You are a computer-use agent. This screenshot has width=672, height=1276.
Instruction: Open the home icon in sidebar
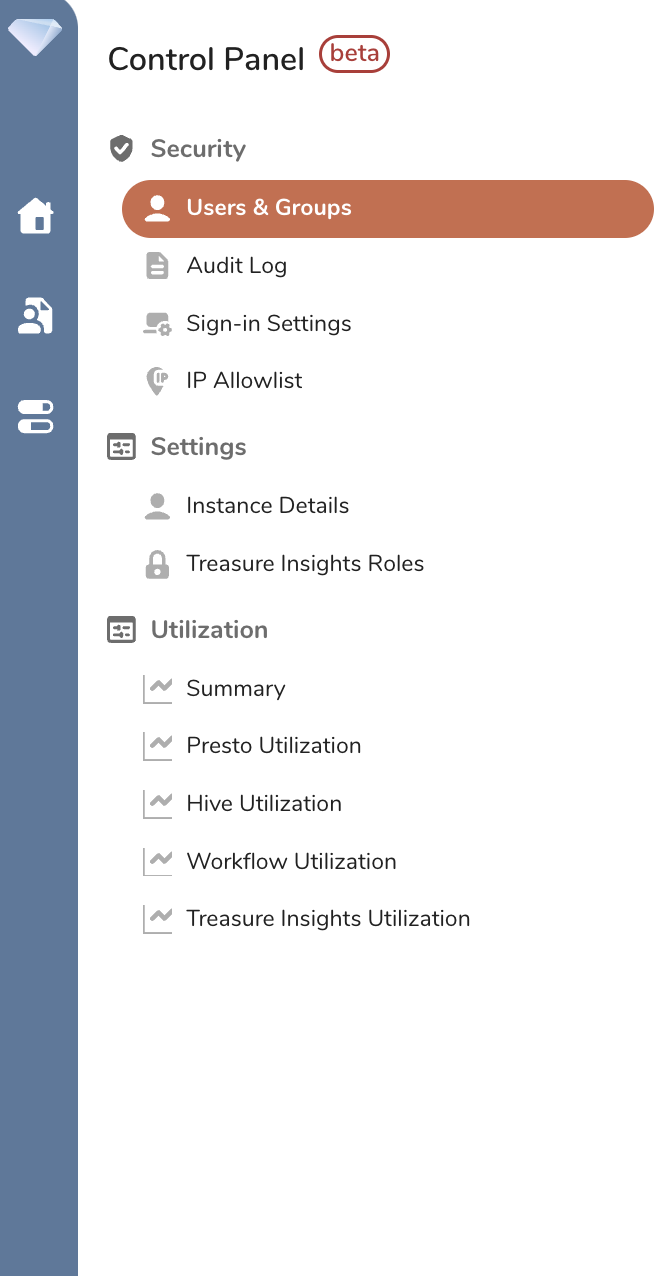pos(36,215)
